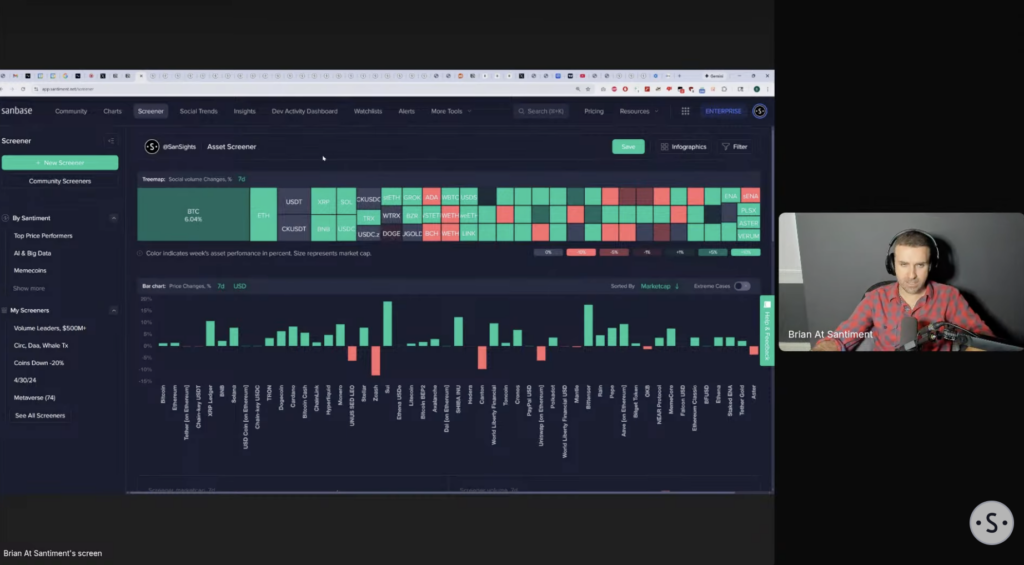Click the XRP treemap tile

[x=323, y=202]
